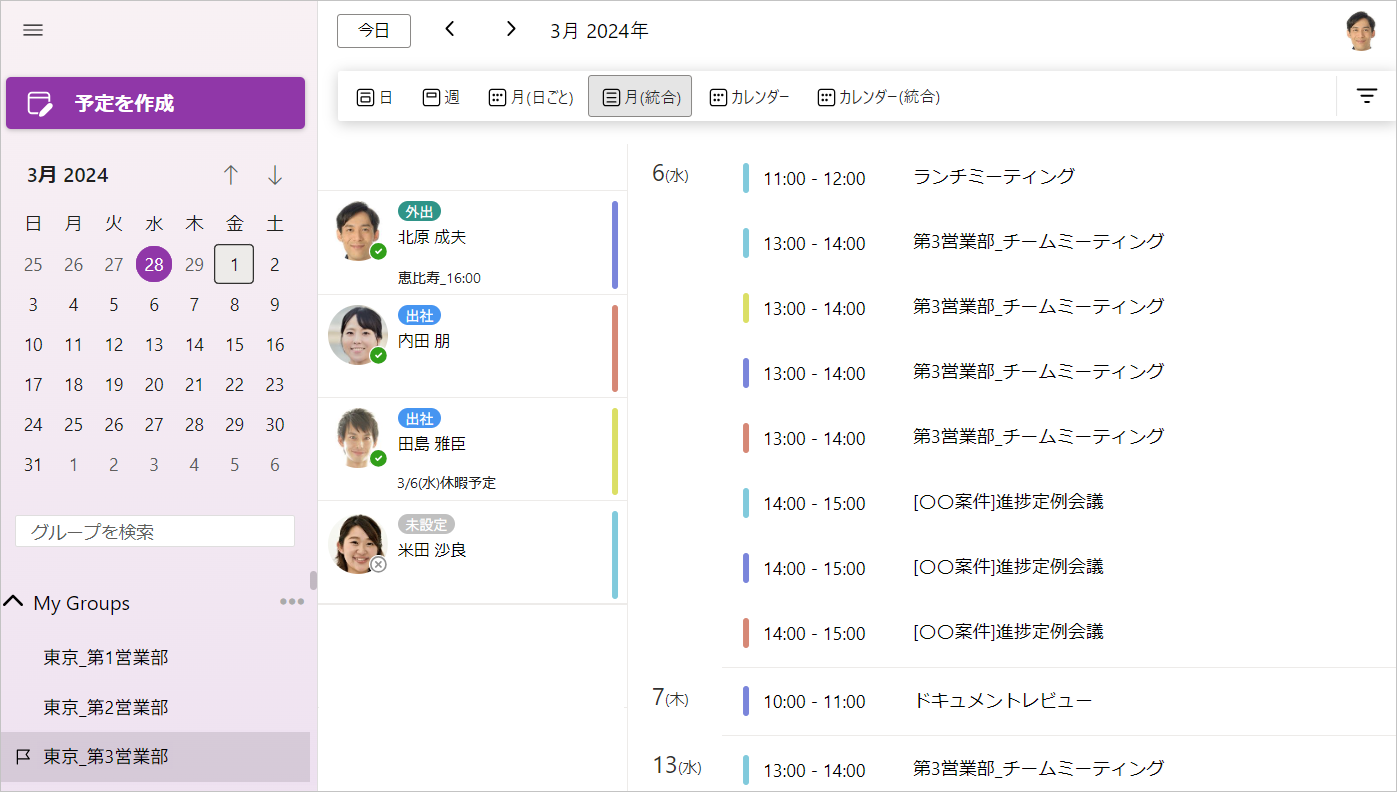Click the グループを検索 search field
Image resolution: width=1397 pixels, height=792 pixels.
point(155,531)
